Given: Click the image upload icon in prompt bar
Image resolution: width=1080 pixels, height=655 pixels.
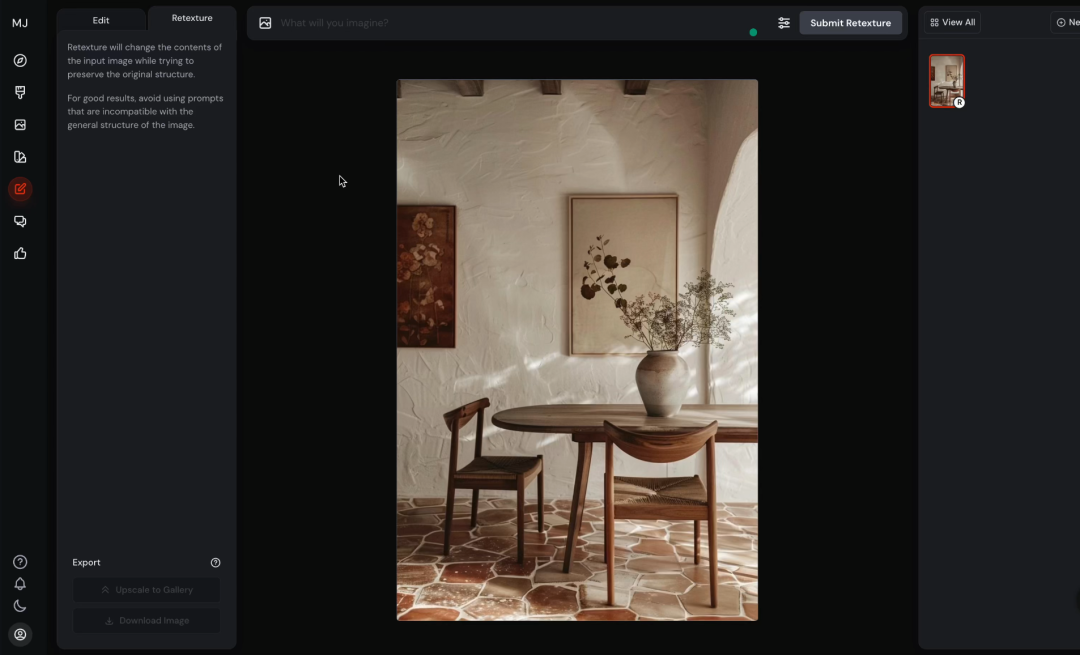Looking at the screenshot, I should 265,23.
